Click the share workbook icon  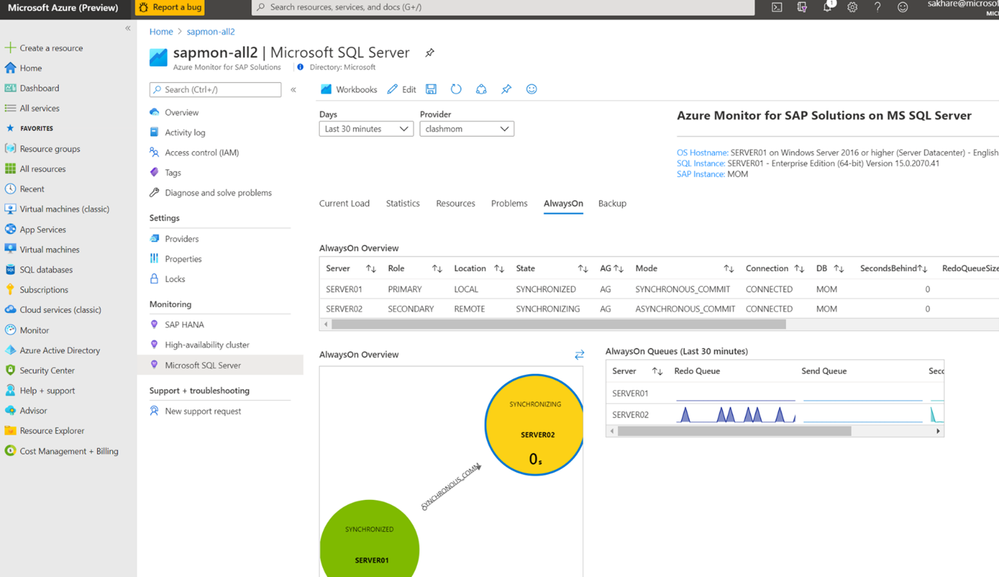[x=481, y=89]
